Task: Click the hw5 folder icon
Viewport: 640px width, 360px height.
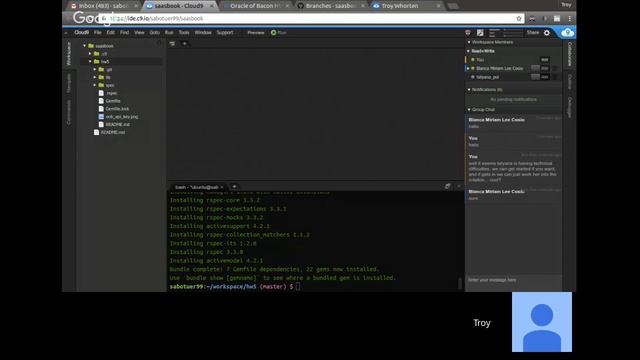Action: pos(96,61)
